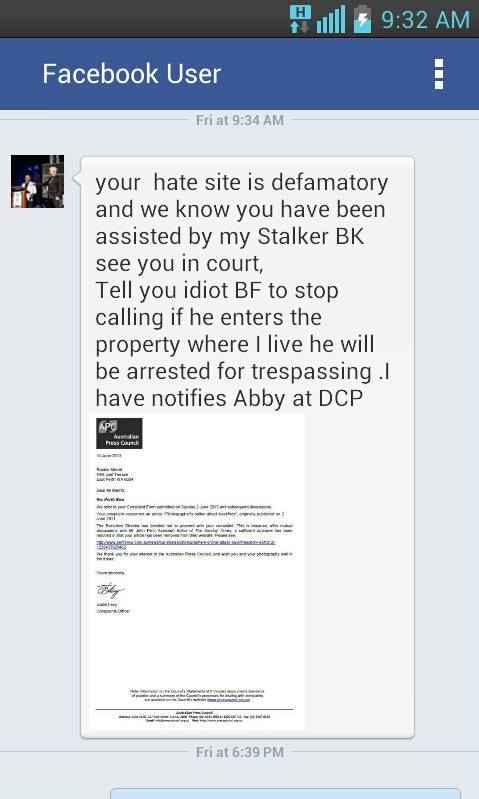This screenshot has height=799, width=479.
Task: Tap the sender's profile picture
Action: coord(38,181)
